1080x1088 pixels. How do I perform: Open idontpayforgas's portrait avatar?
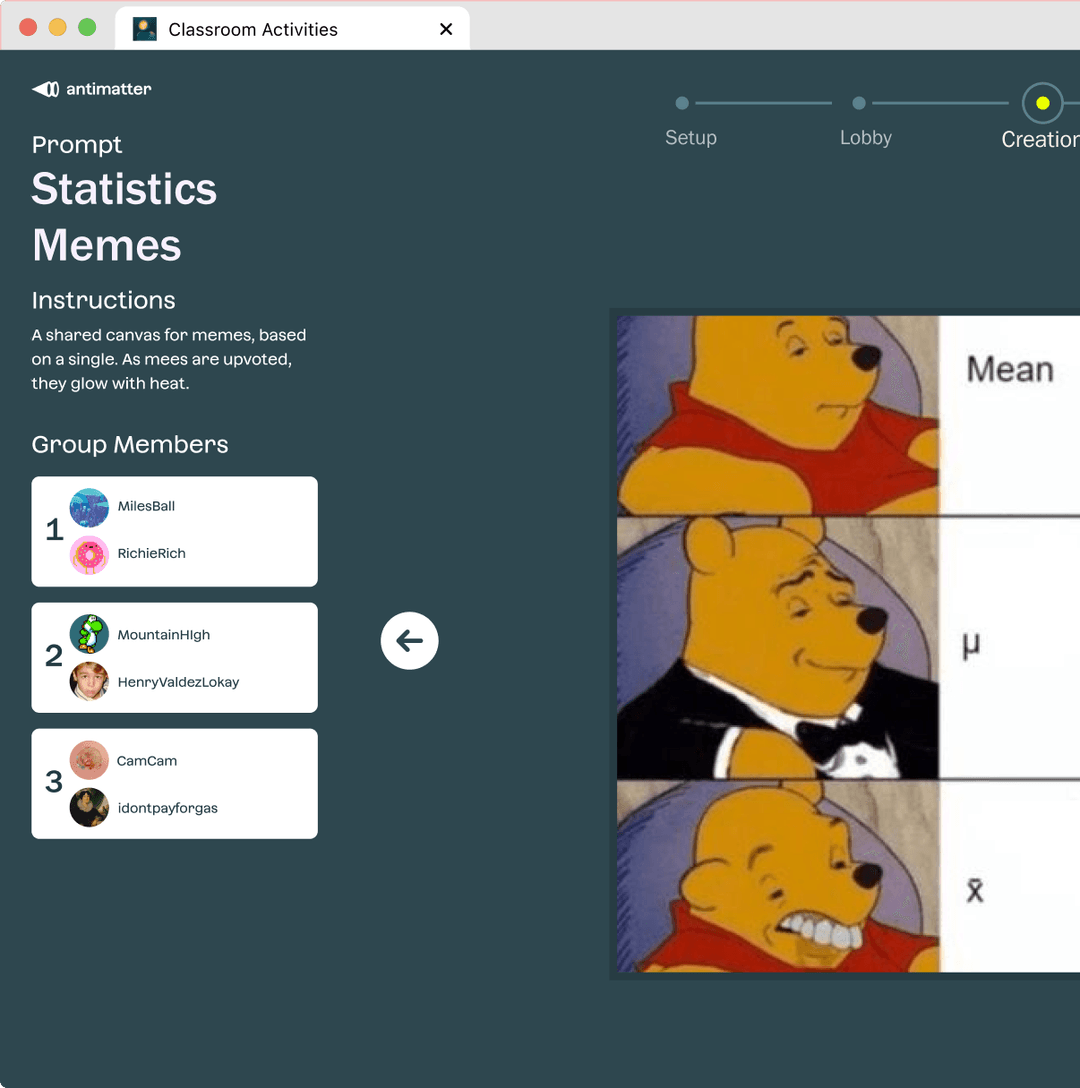(x=89, y=807)
